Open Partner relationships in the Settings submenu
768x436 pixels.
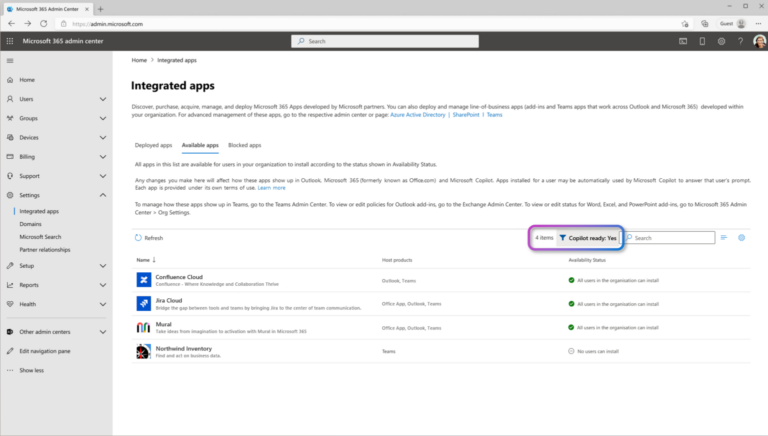[x=45, y=249]
